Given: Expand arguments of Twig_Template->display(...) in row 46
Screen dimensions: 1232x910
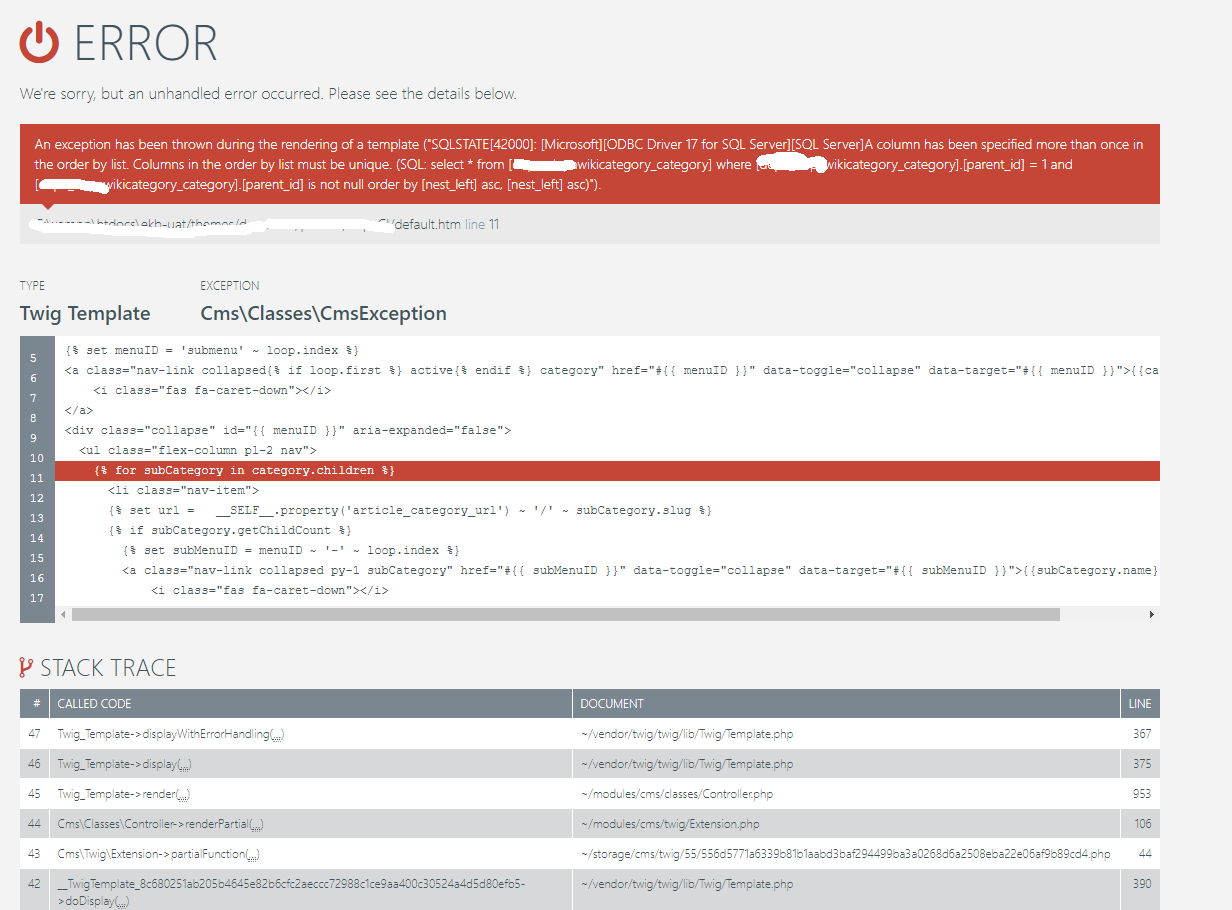Looking at the screenshot, I should 184,764.
